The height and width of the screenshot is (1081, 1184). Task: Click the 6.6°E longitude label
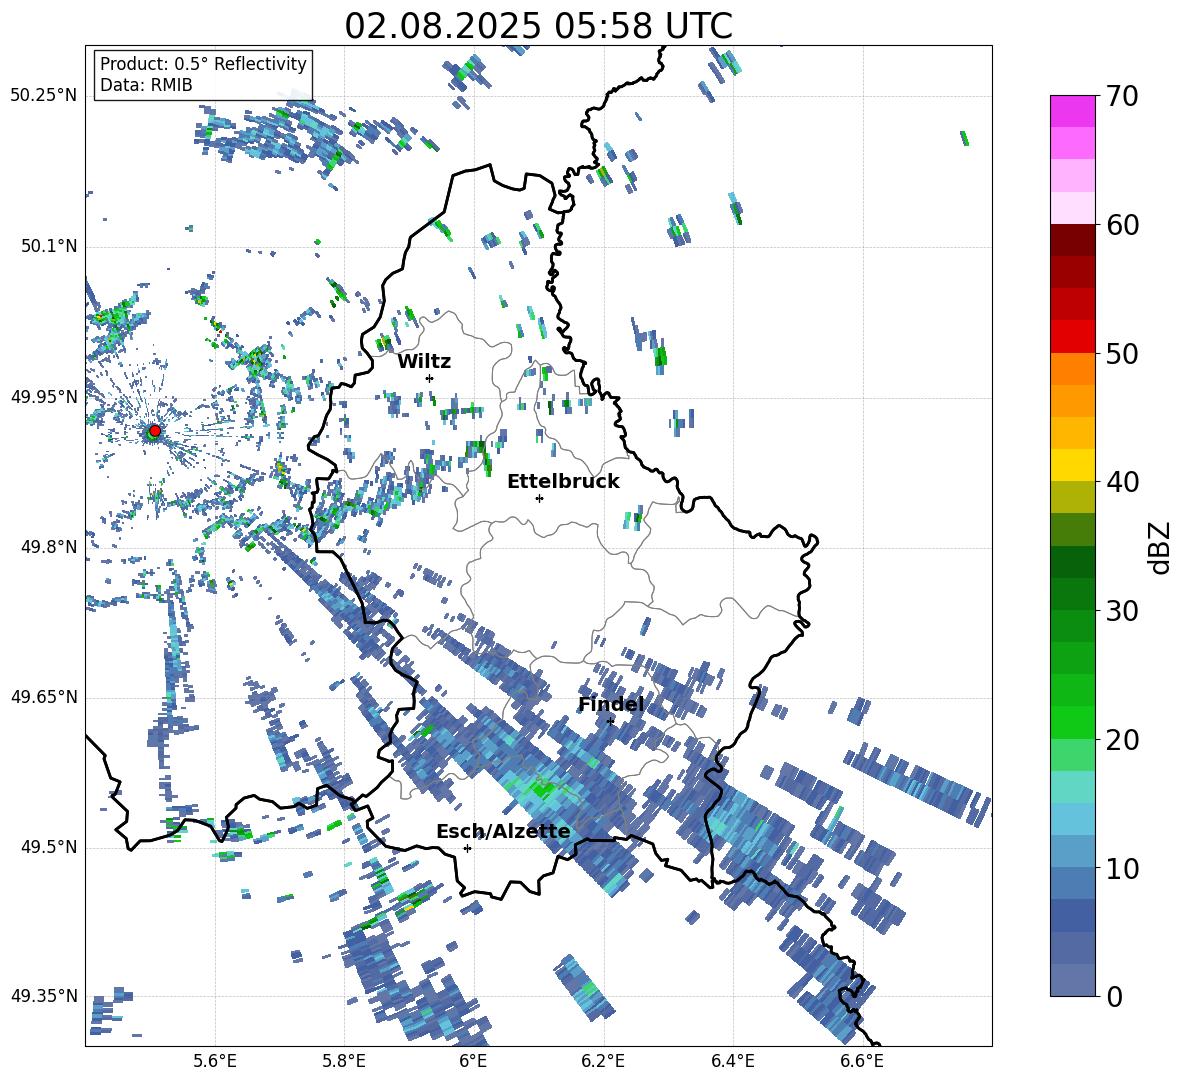tap(862, 1061)
